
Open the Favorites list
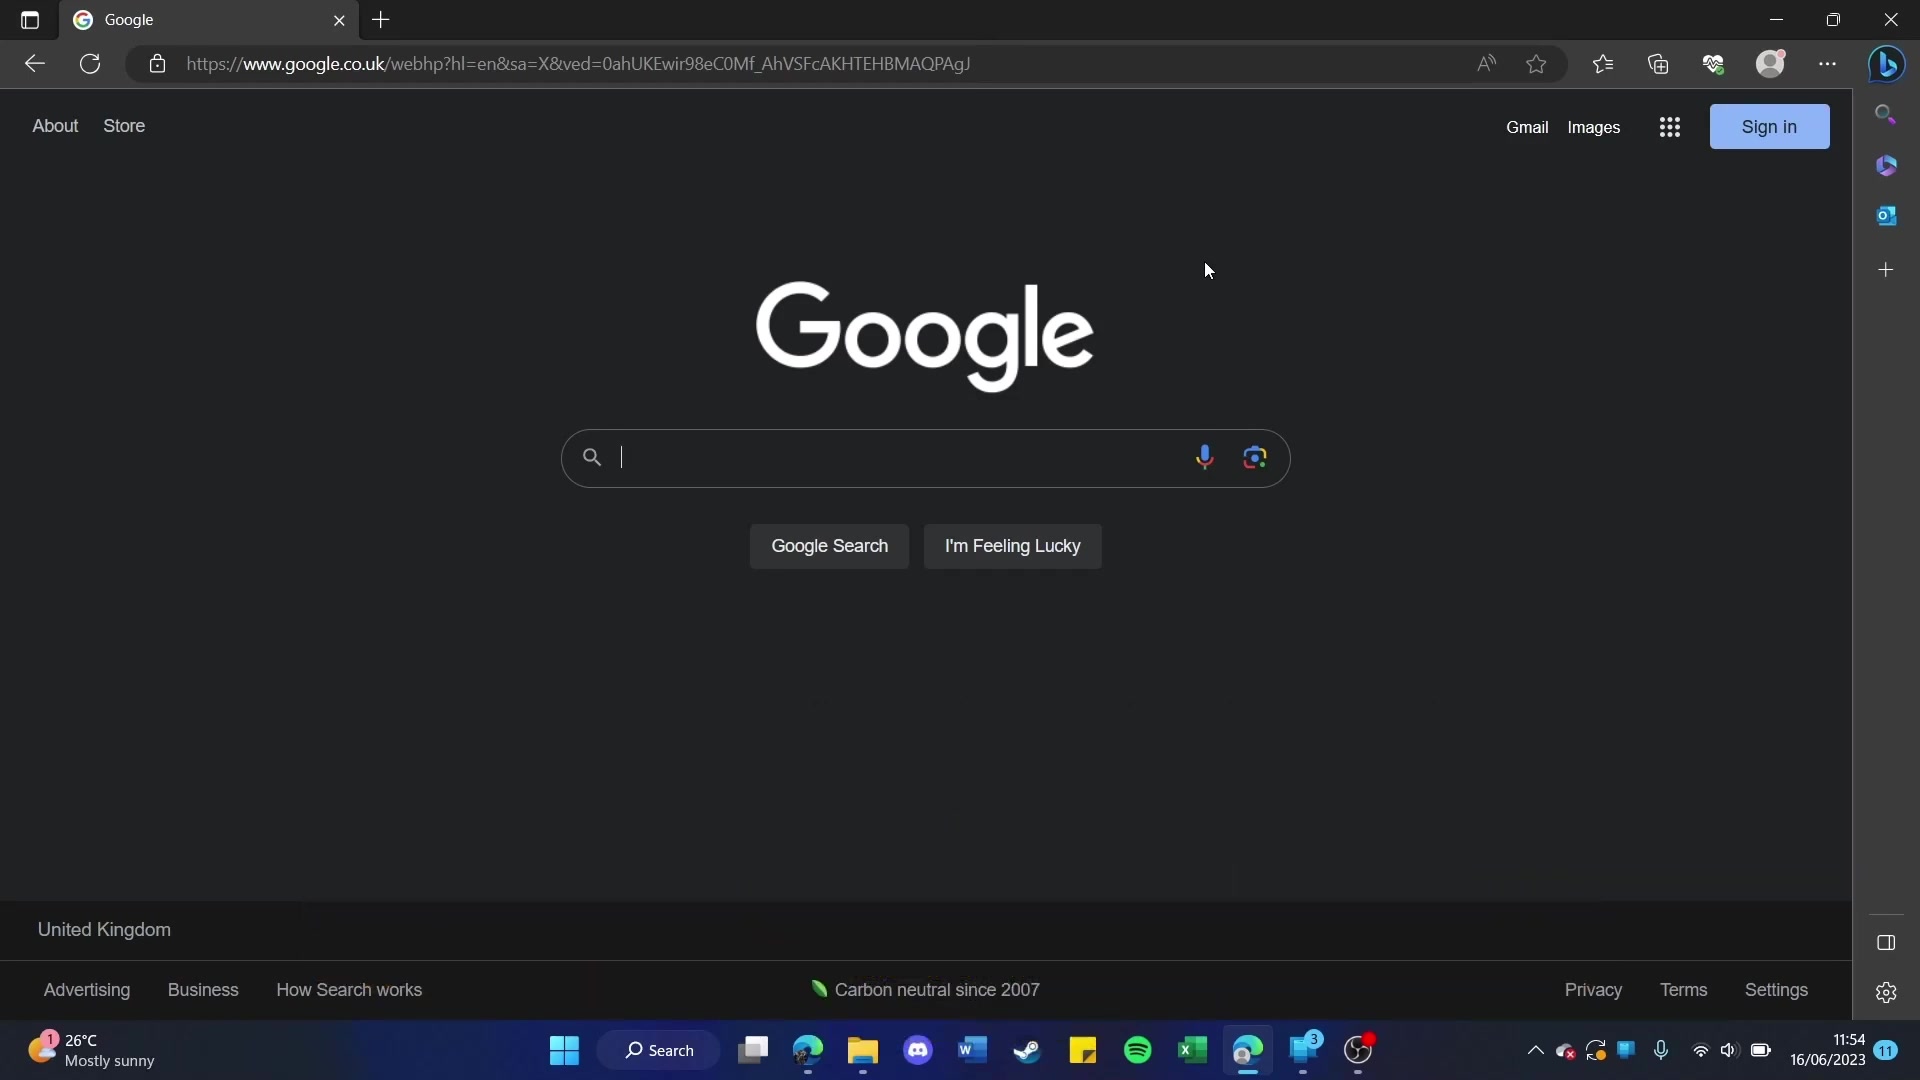tap(1603, 64)
